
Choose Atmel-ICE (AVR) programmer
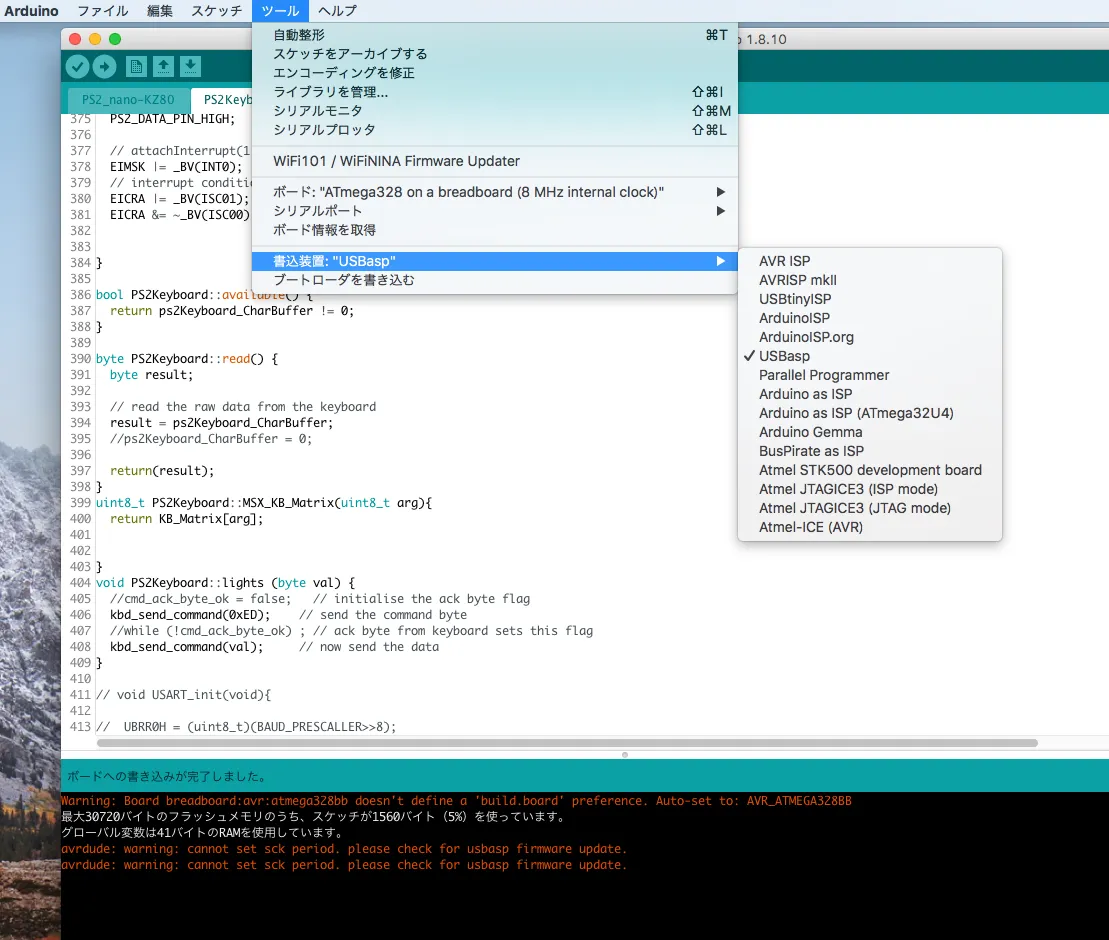click(x=869, y=528)
